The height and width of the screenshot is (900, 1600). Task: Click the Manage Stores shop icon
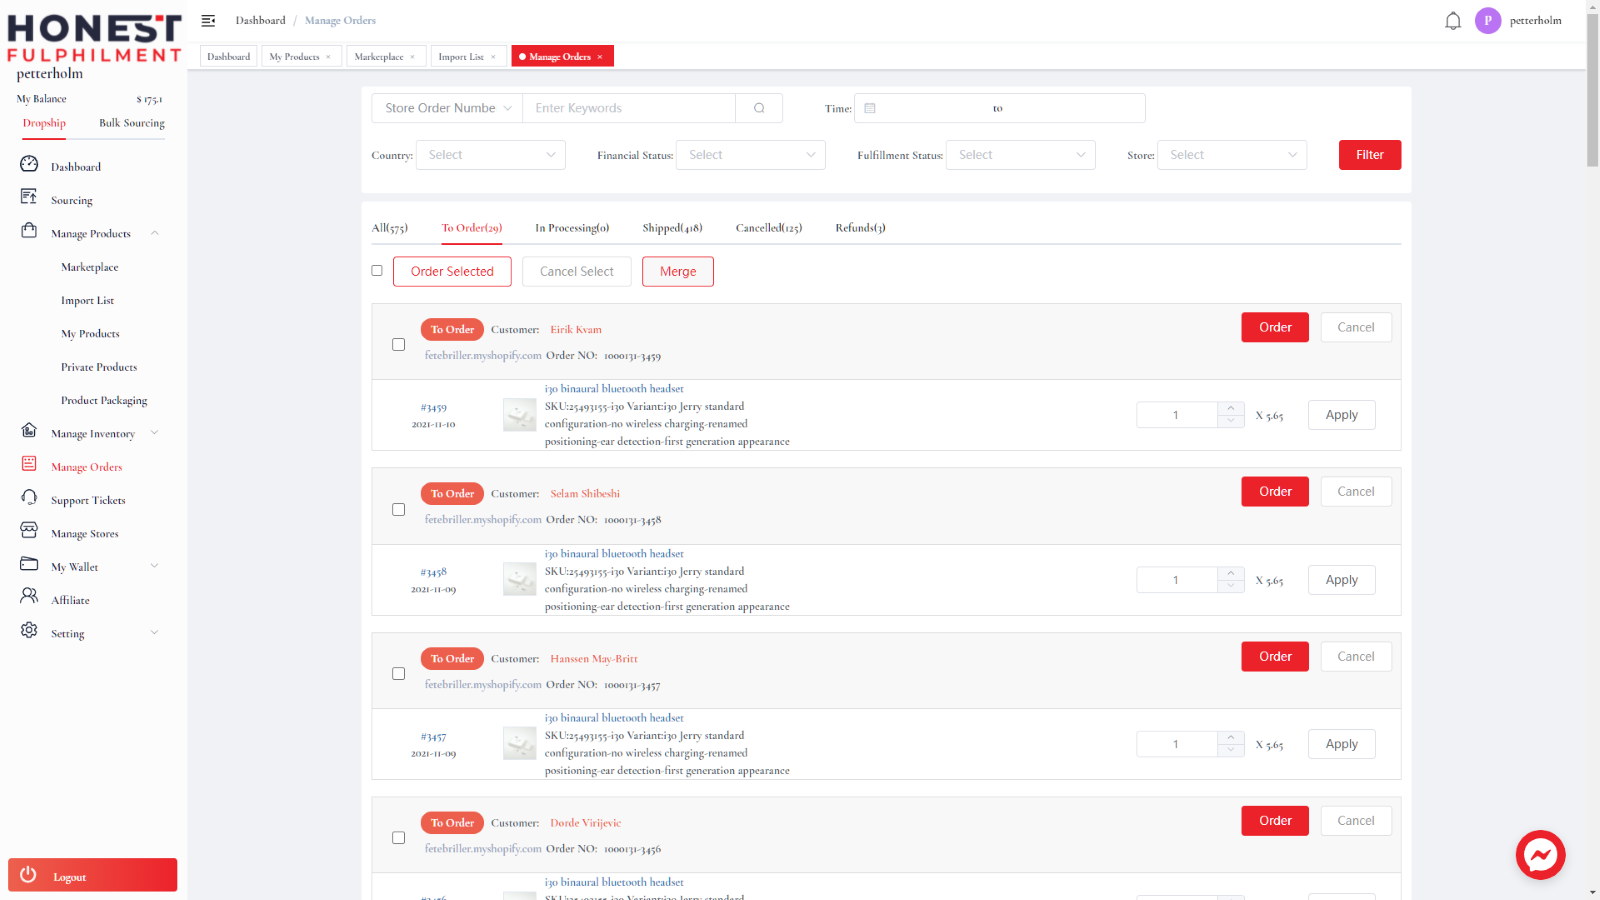[x=29, y=531]
